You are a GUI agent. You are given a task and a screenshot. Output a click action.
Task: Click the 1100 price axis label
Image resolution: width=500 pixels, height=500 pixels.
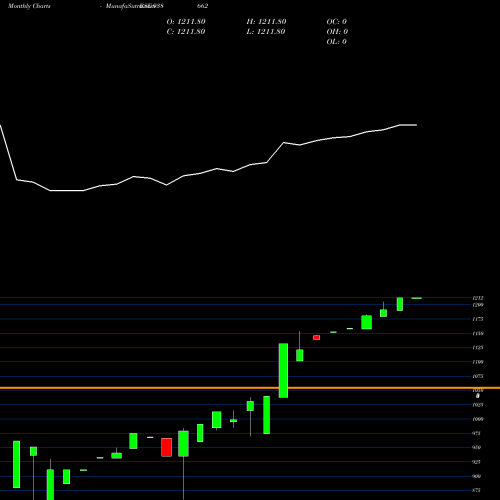[x=478, y=362]
